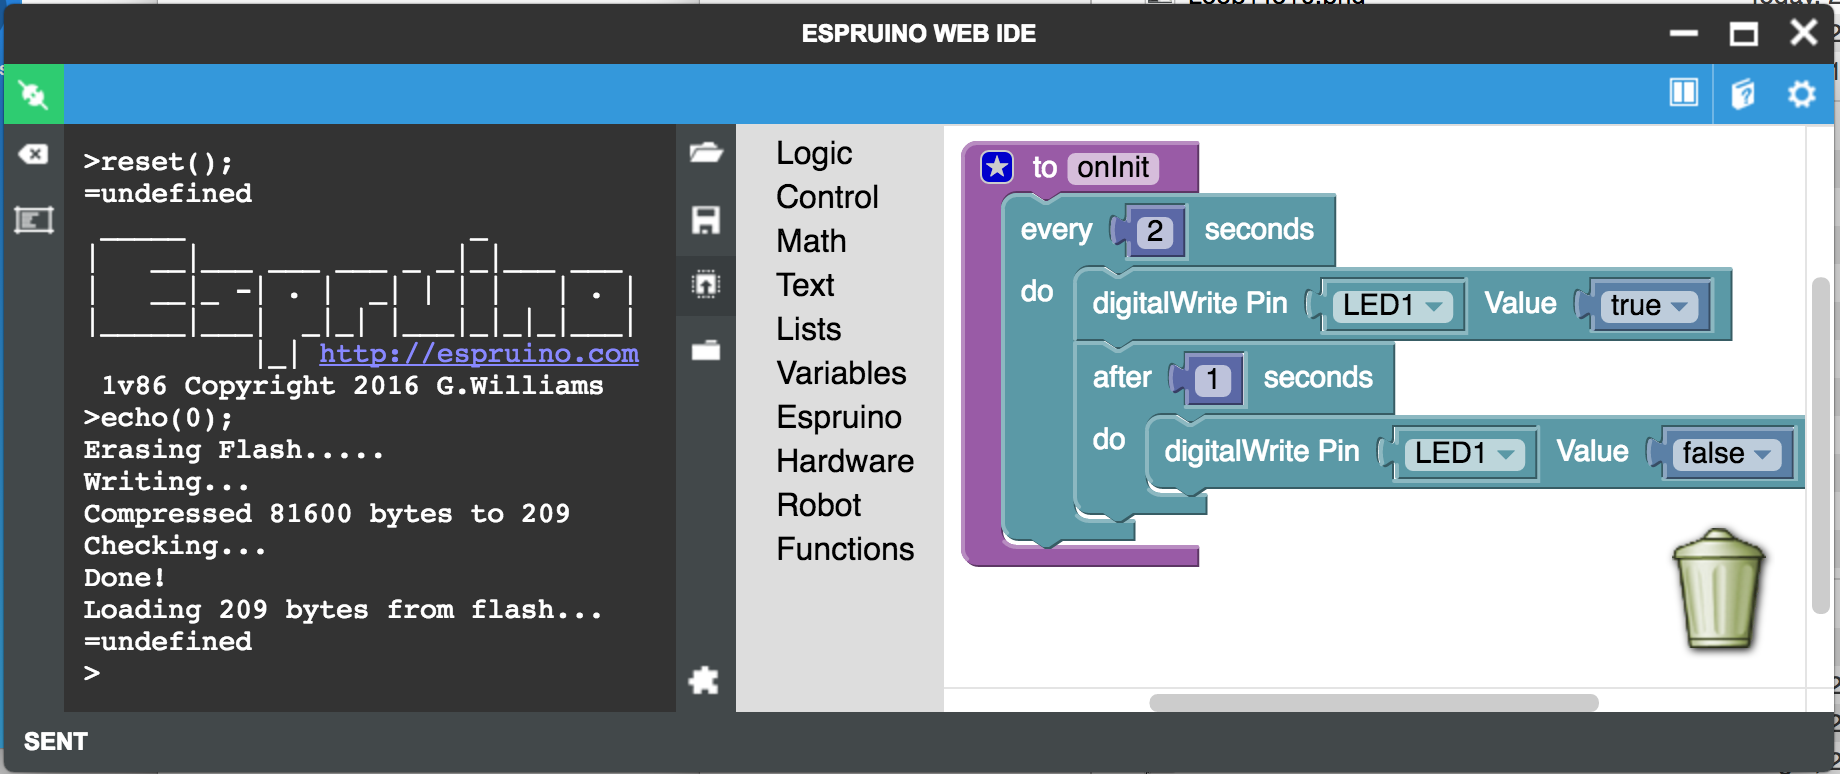Toggle the split-pane layout icon
Viewport: 1840px width, 774px height.
(x=1684, y=93)
